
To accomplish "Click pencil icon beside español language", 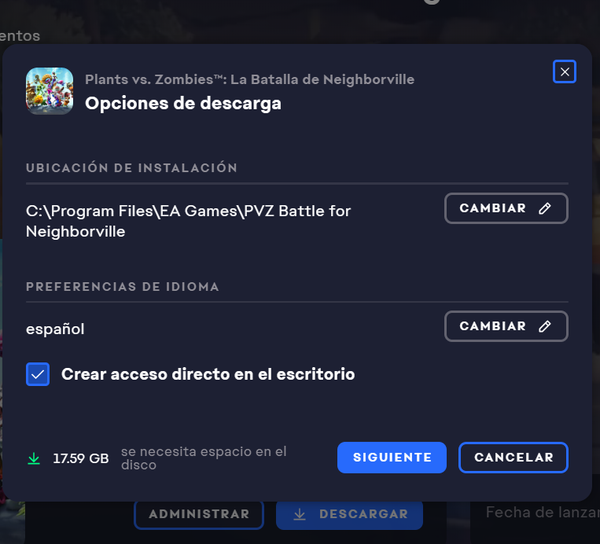I will pyautogui.click(x=545, y=326).
